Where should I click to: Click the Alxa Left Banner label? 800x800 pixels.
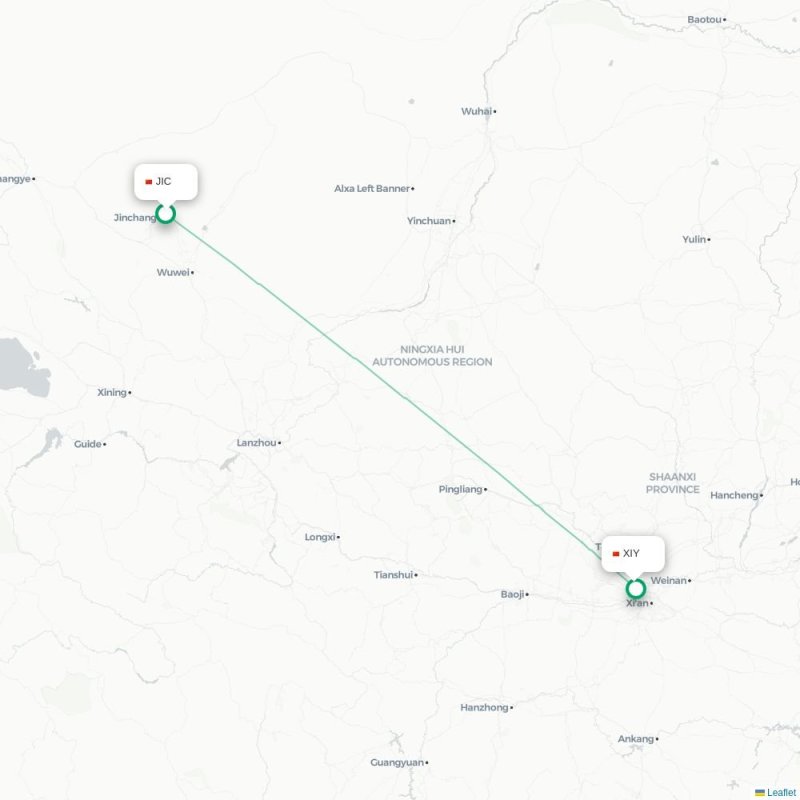(x=372, y=189)
